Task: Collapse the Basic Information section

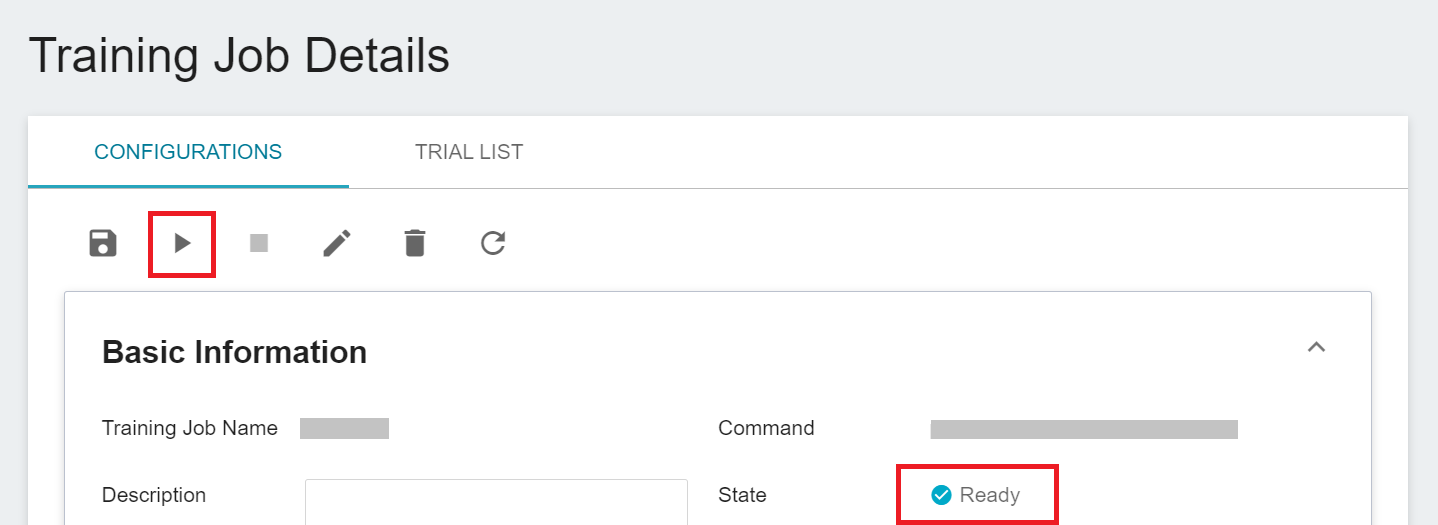Action: [1317, 347]
